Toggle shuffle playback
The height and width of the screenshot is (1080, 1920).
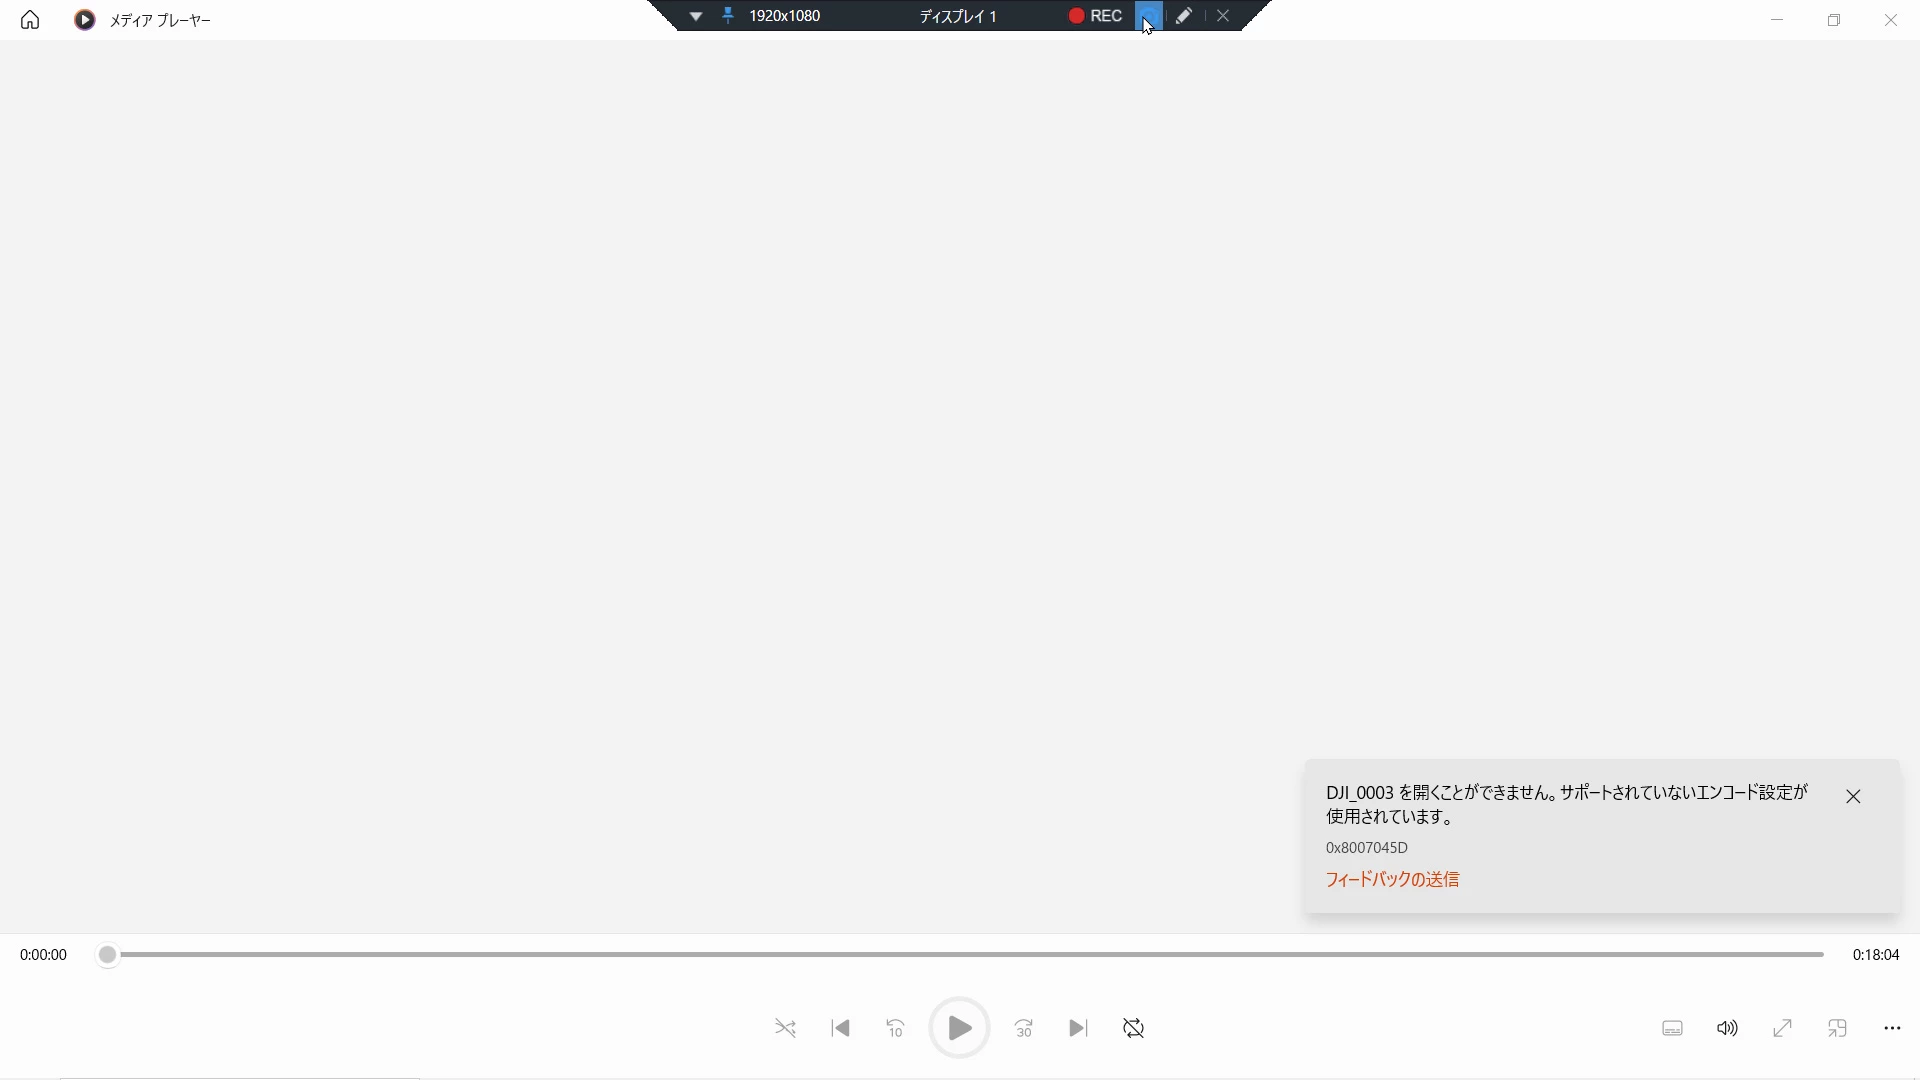coord(785,1028)
